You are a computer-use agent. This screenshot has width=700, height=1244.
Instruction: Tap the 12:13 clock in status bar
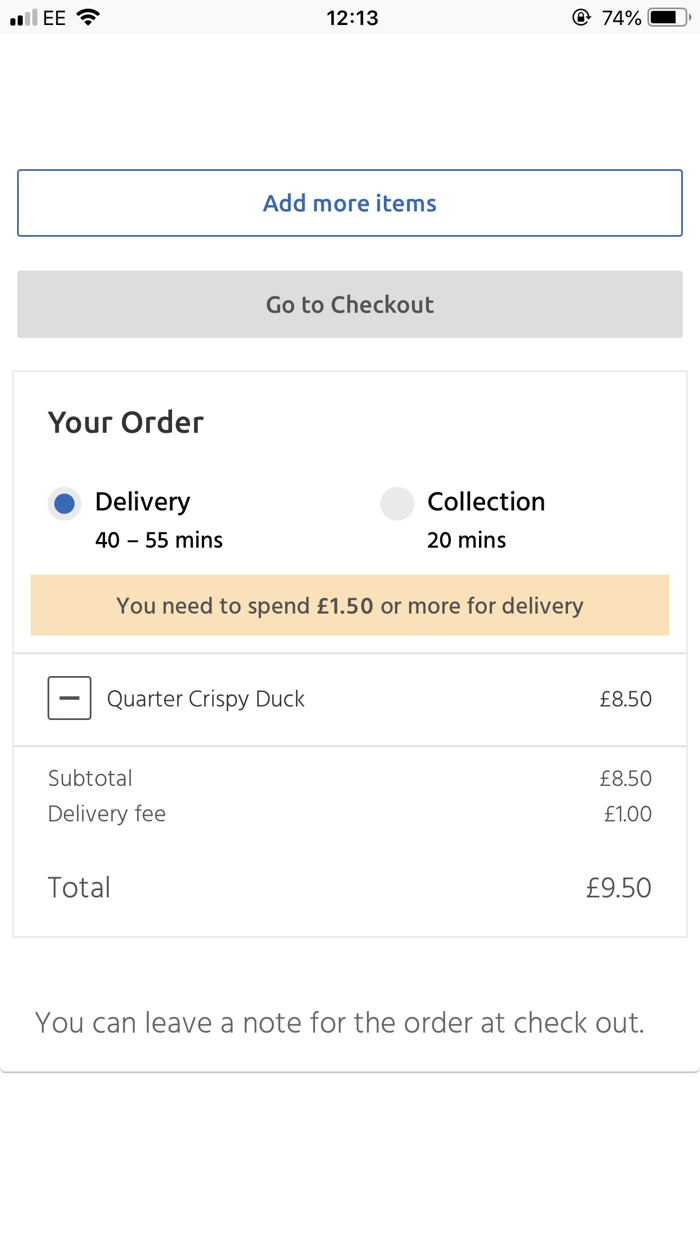[352, 17]
